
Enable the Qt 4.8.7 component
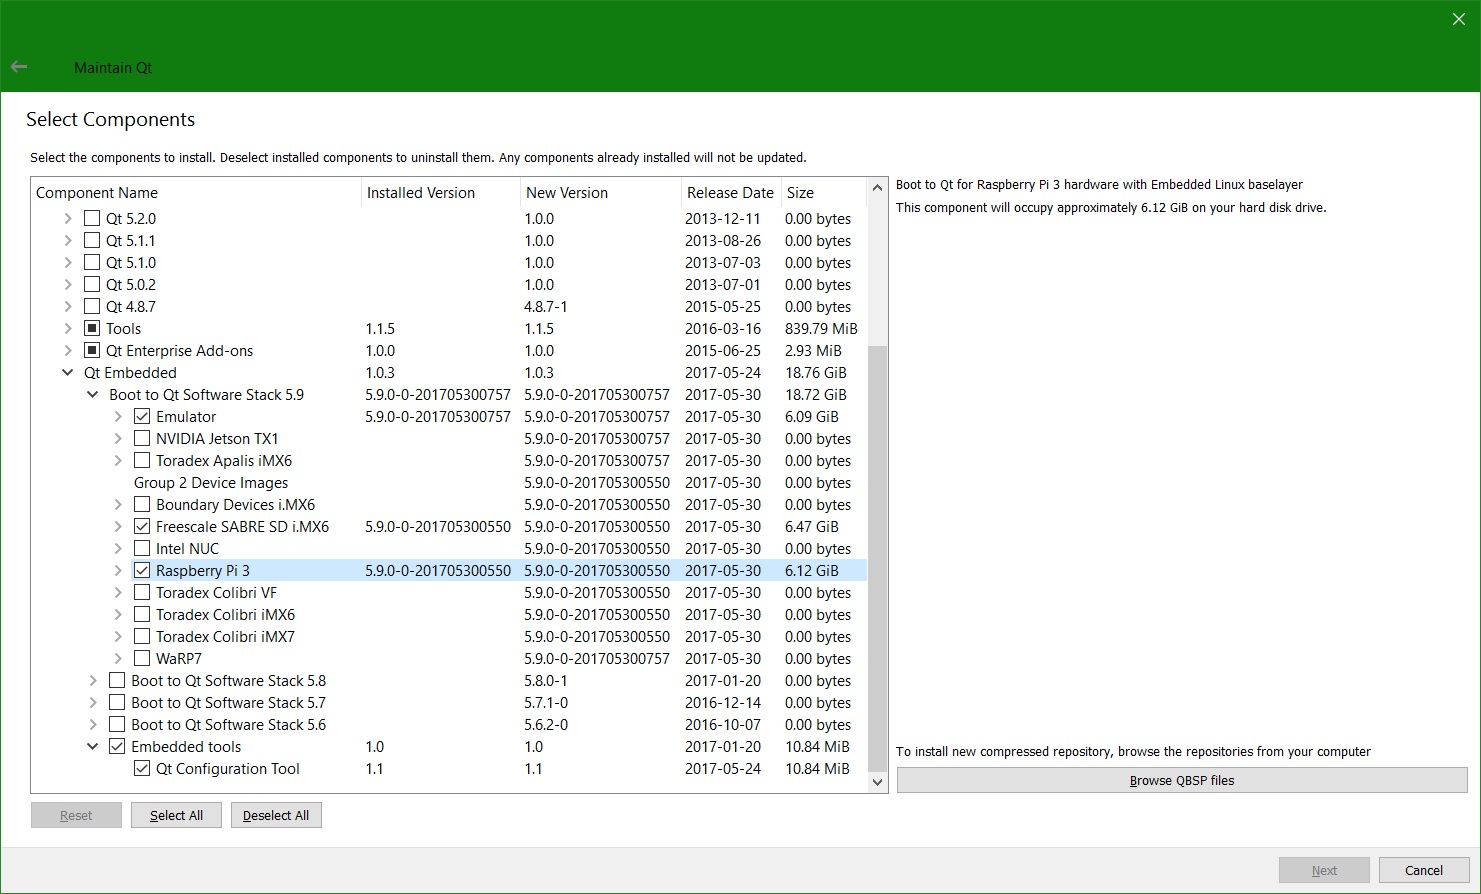click(x=92, y=306)
